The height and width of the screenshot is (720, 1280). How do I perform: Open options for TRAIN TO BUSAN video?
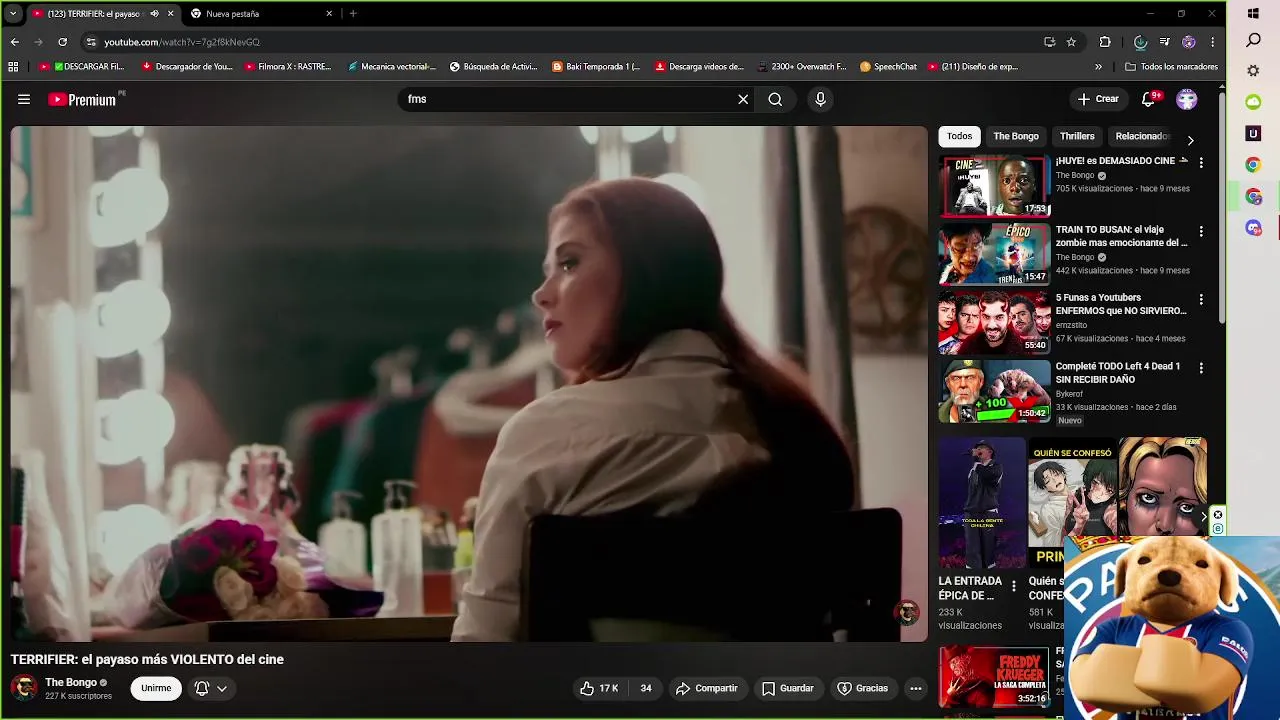pos(1201,231)
